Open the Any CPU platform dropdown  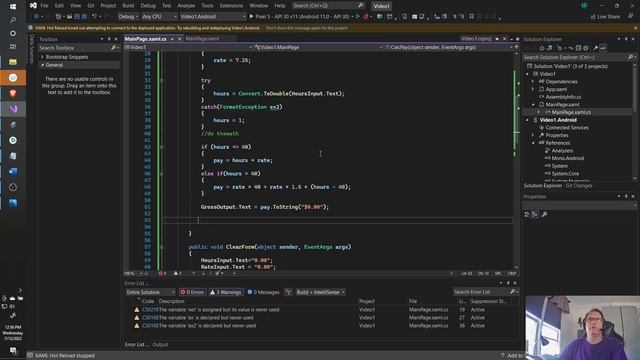159,17
